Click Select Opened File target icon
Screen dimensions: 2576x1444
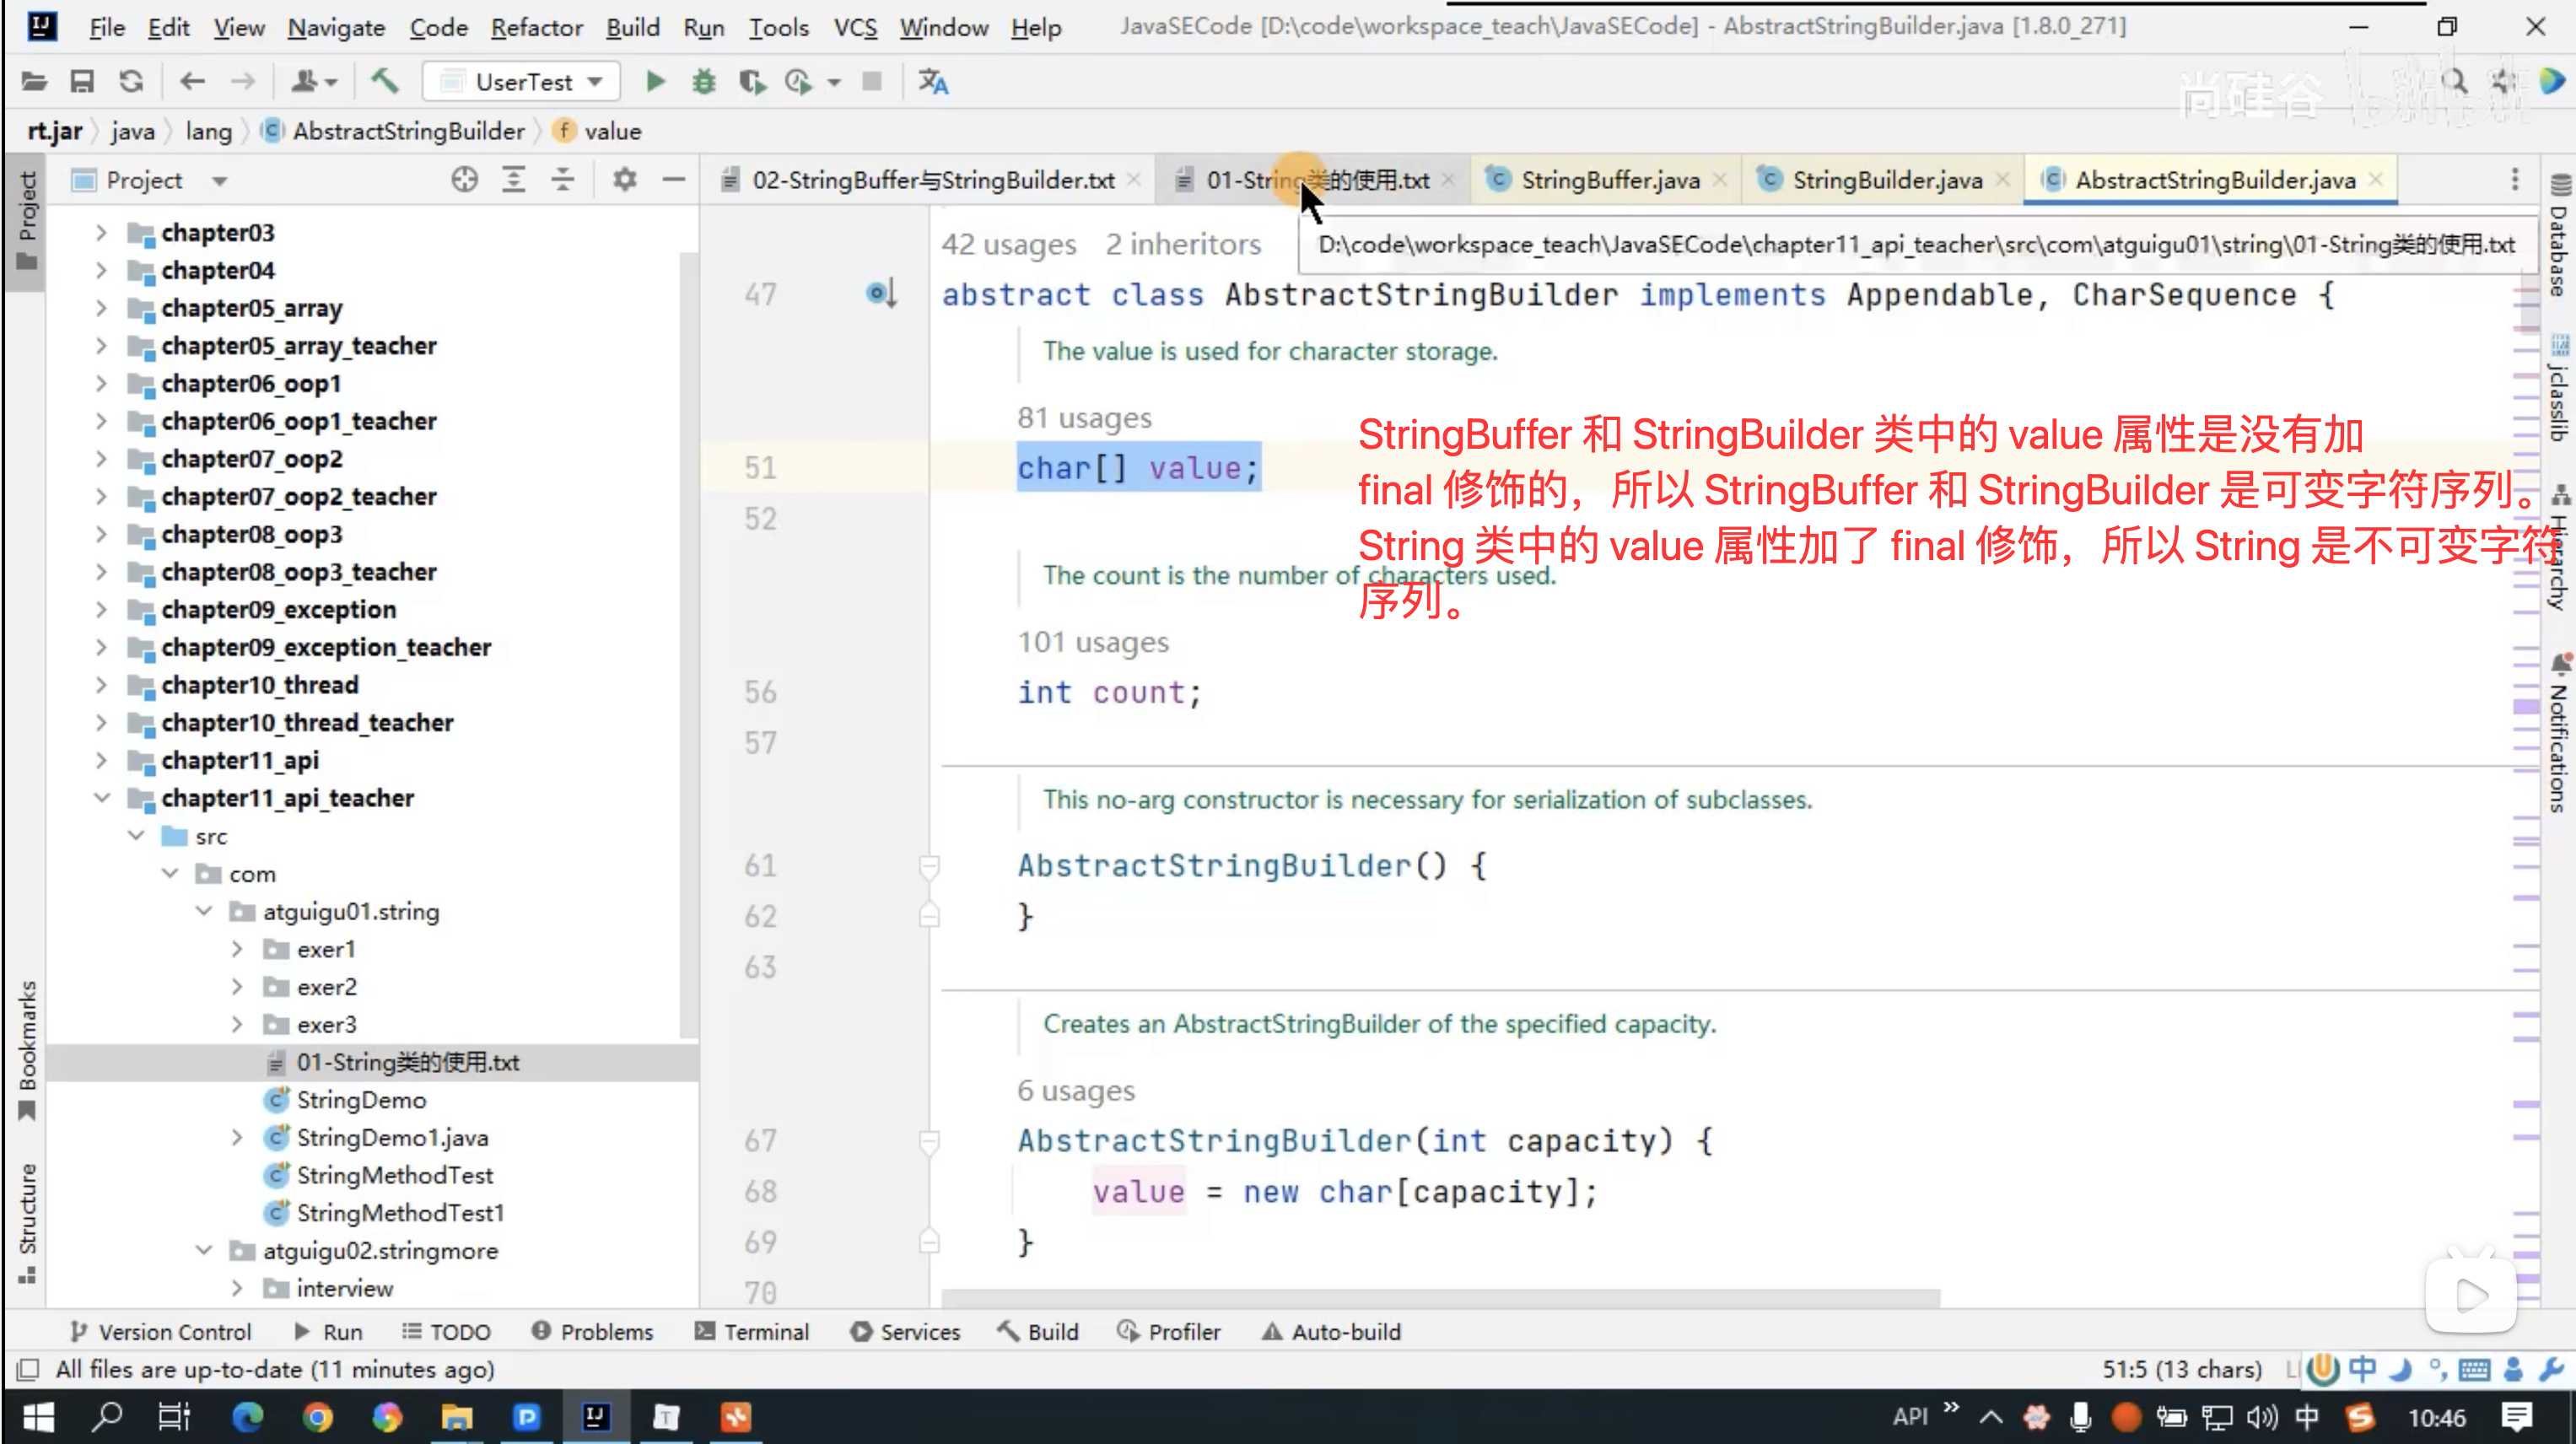point(464,180)
